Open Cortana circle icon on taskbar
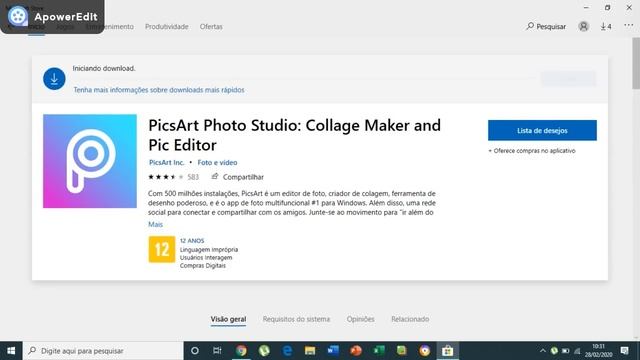 tap(195, 351)
